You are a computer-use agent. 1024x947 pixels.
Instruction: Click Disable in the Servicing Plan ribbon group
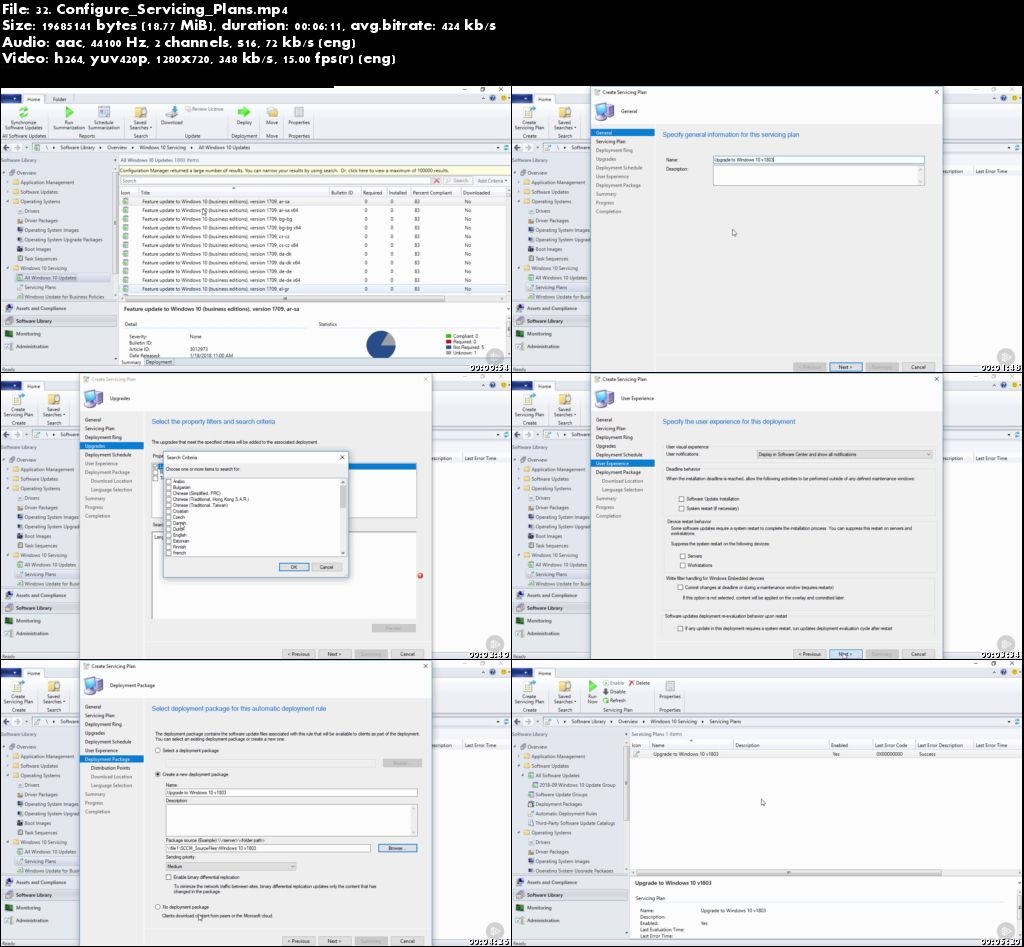pos(614,692)
